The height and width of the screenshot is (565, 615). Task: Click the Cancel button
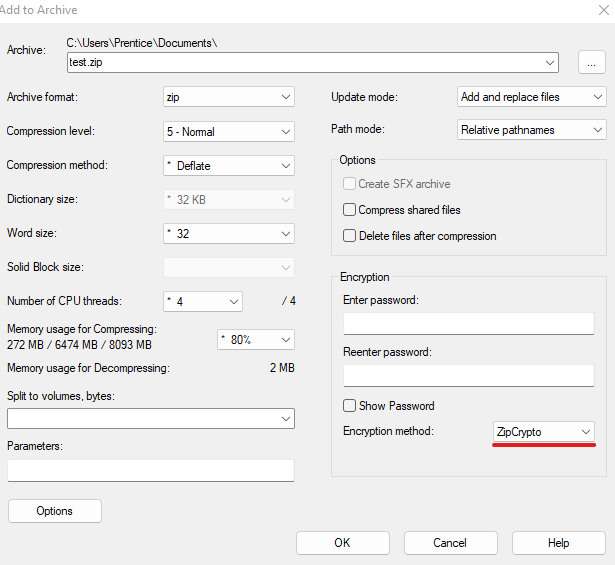tap(450, 543)
